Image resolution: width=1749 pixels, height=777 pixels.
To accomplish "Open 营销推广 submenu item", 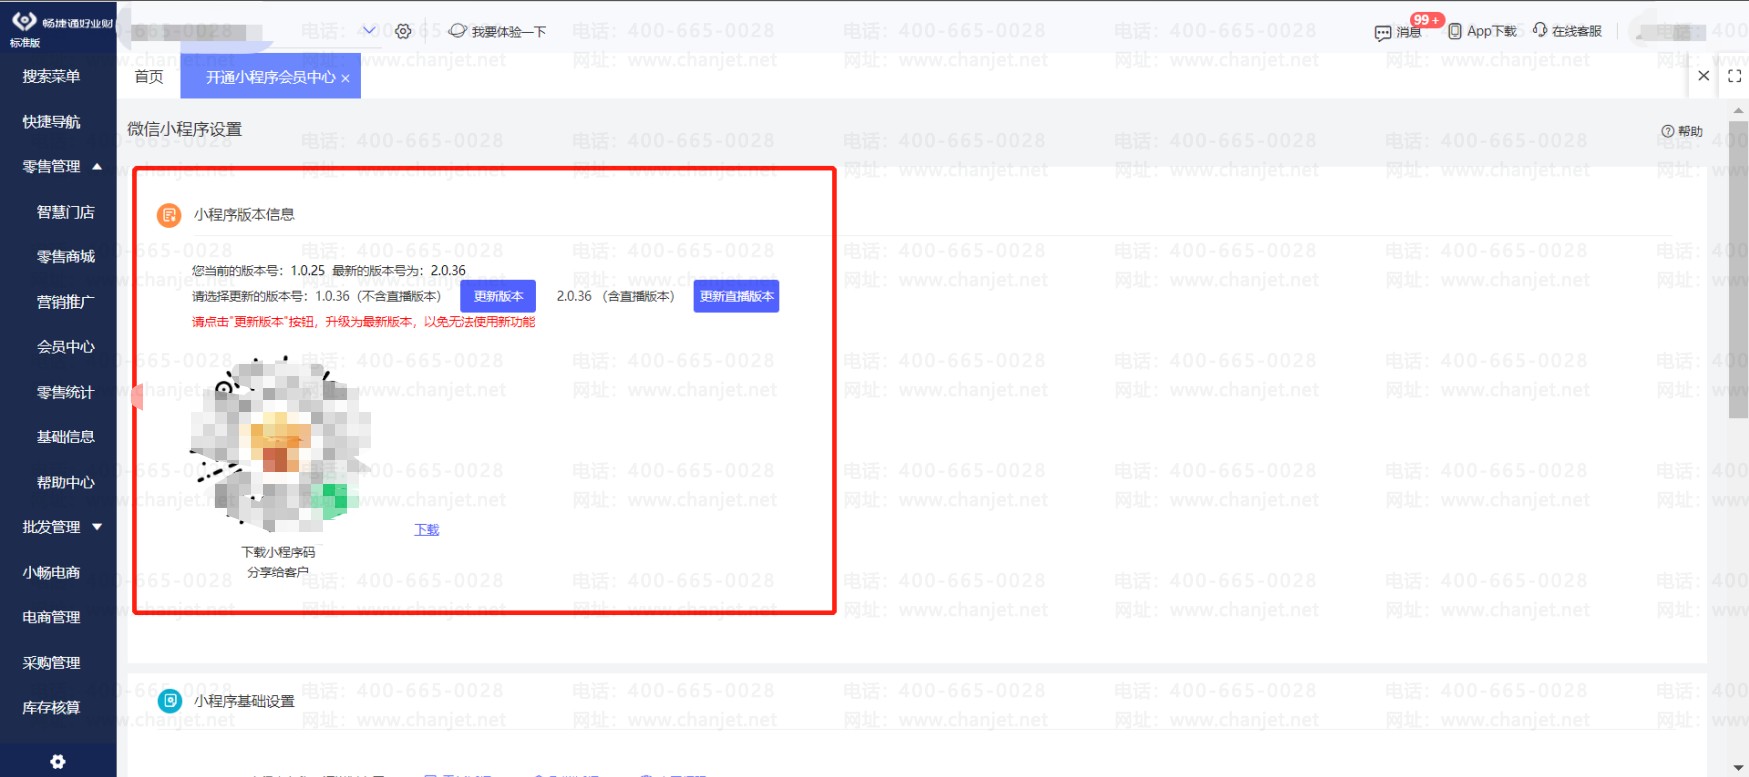I will click(x=66, y=302).
